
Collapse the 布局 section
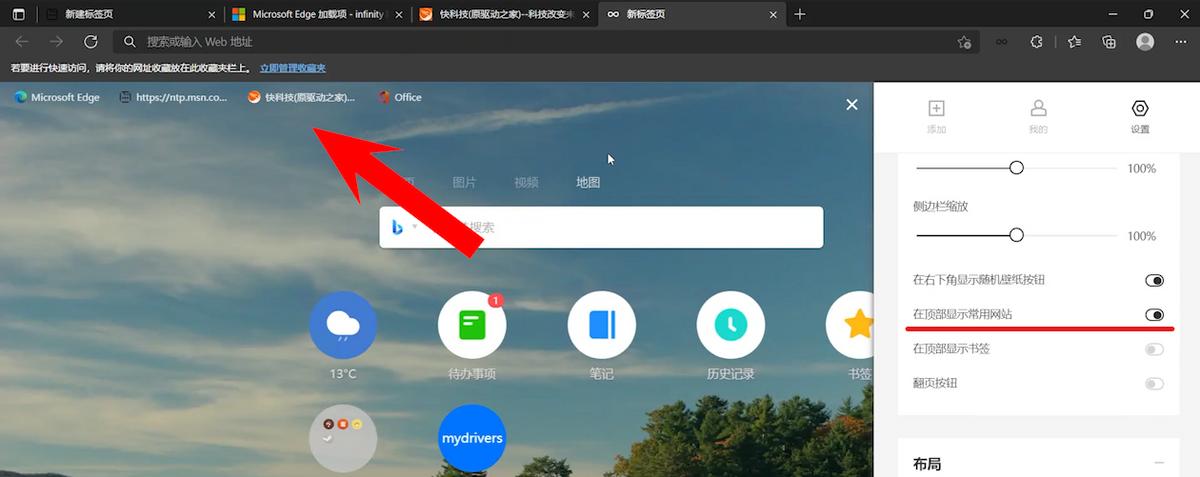point(1158,463)
